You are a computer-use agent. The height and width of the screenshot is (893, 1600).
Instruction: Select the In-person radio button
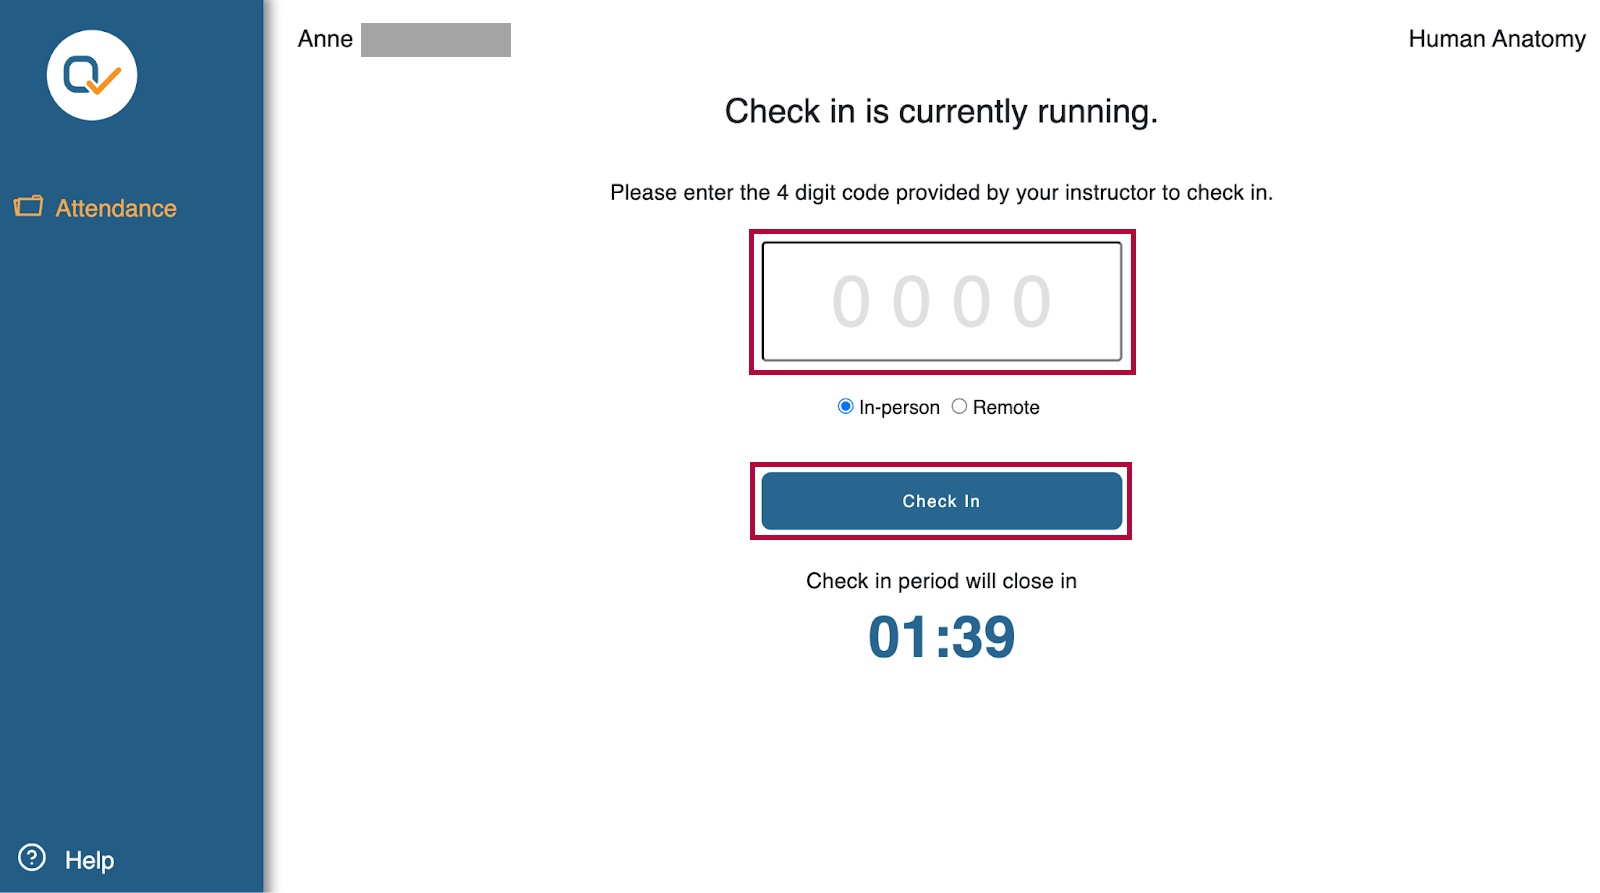845,406
